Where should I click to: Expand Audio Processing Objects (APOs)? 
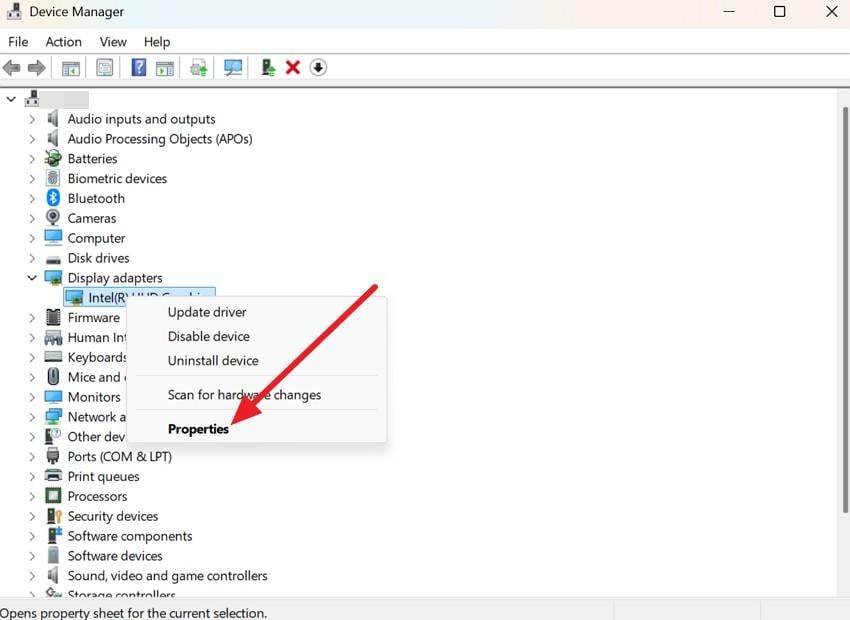[x=32, y=139]
